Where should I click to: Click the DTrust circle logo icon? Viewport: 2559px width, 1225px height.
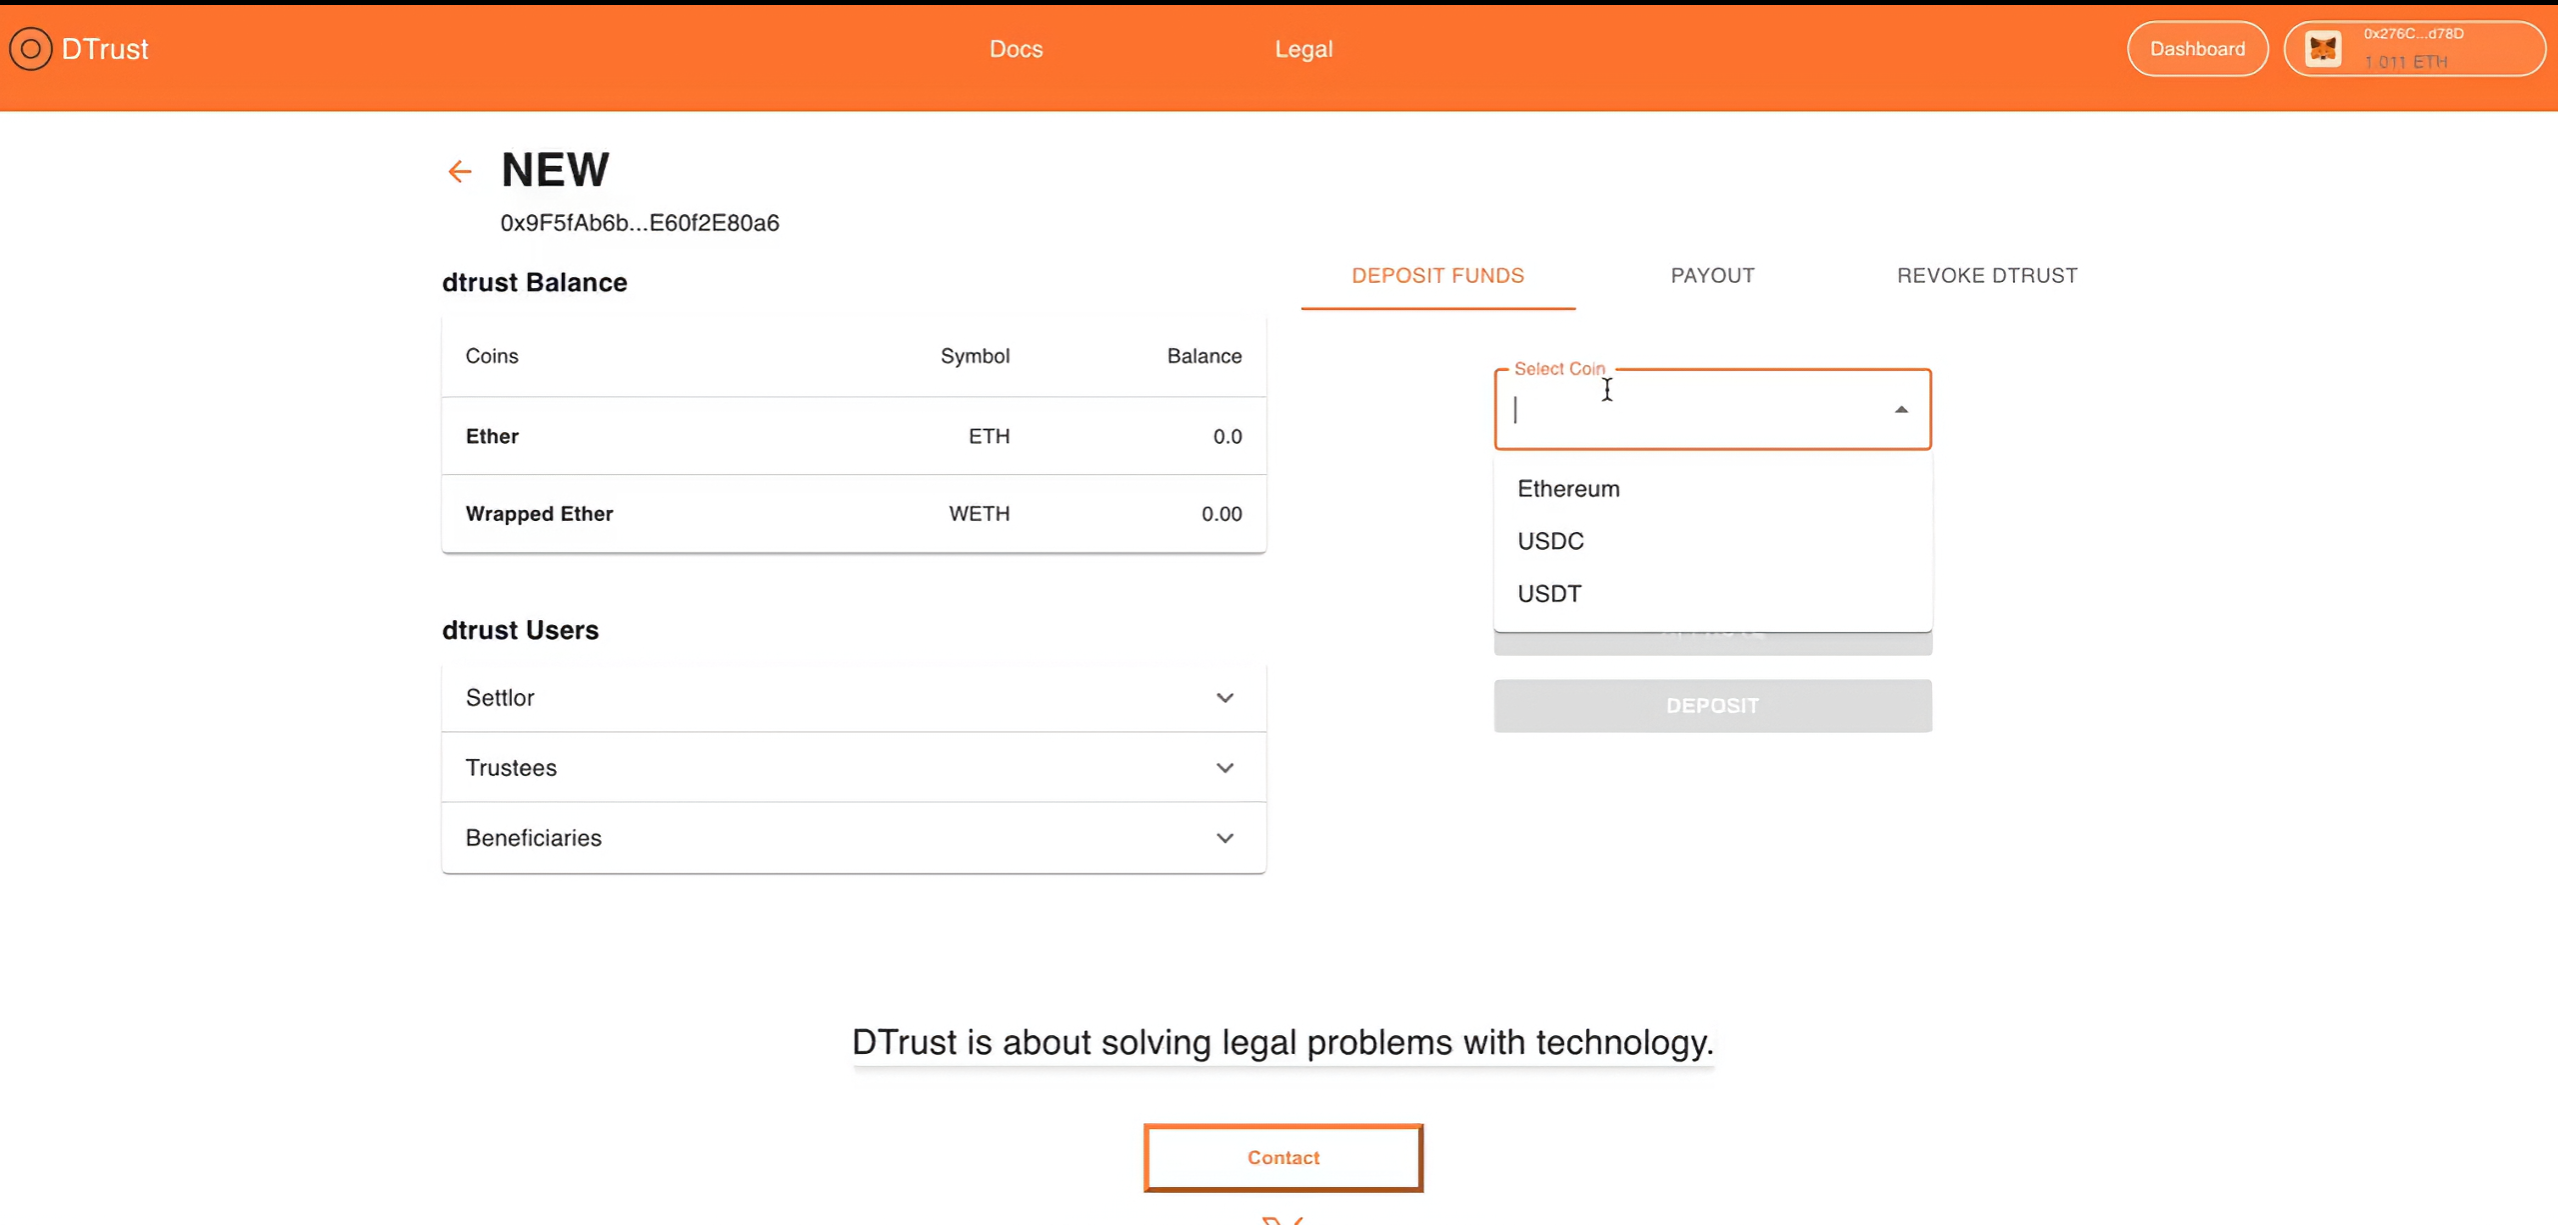click(x=30, y=49)
